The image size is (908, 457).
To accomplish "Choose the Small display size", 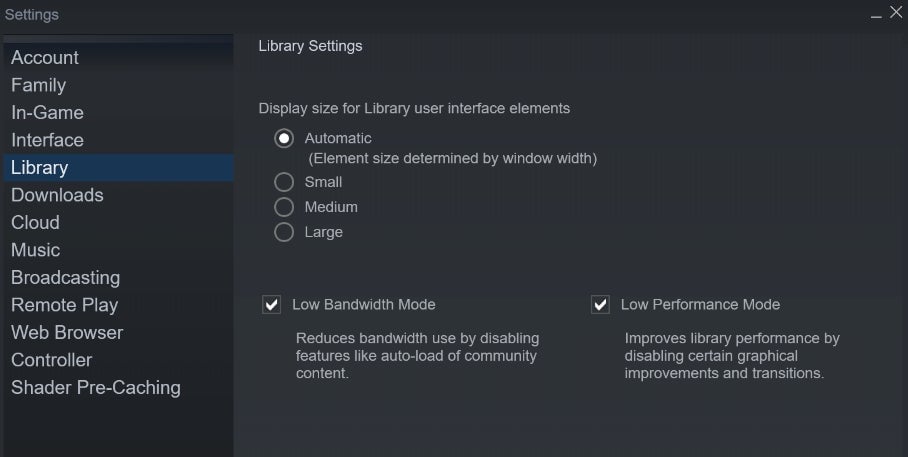I will (x=284, y=182).
